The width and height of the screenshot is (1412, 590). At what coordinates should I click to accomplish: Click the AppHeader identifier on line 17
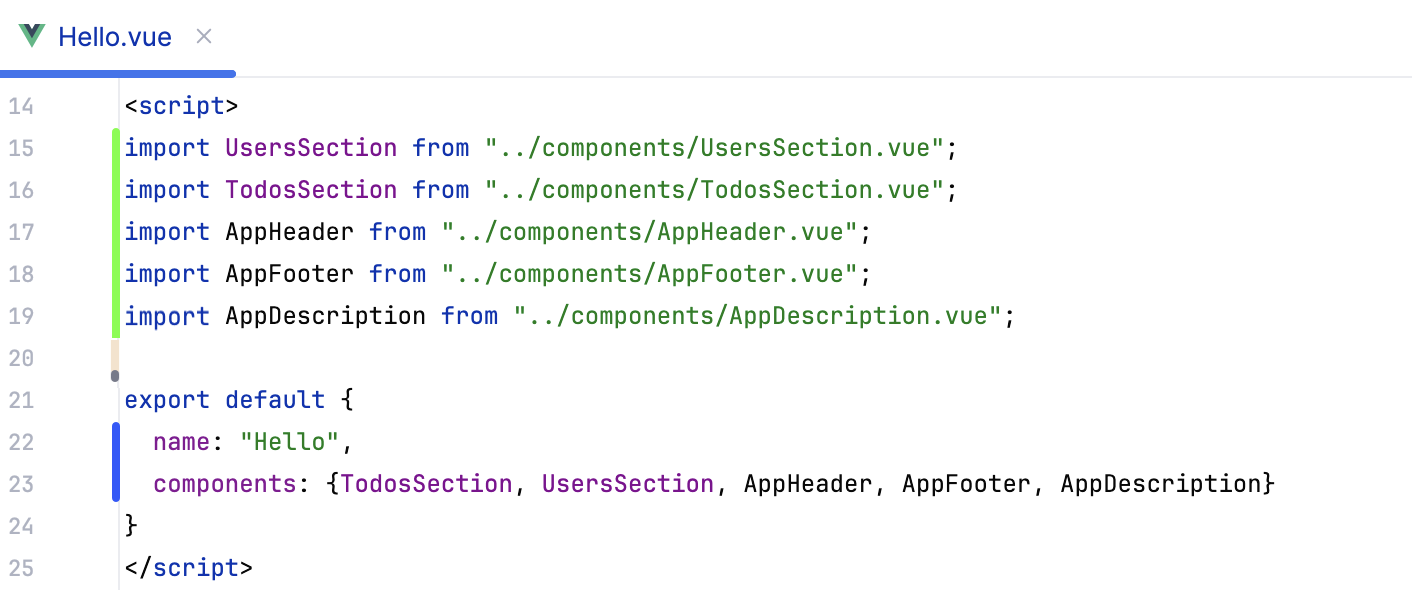pyautogui.click(x=289, y=231)
